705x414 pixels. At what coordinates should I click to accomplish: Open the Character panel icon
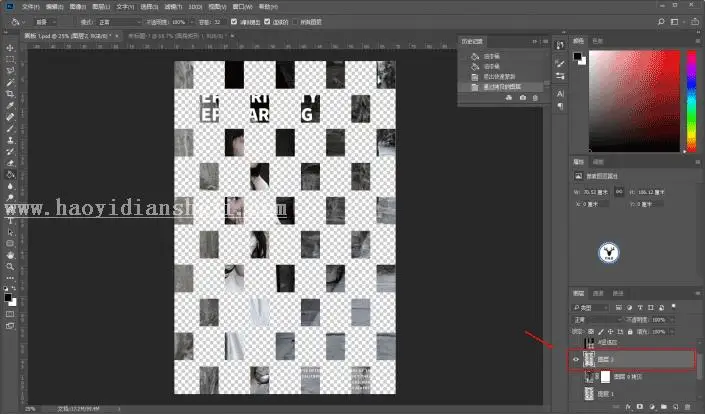coord(560,93)
